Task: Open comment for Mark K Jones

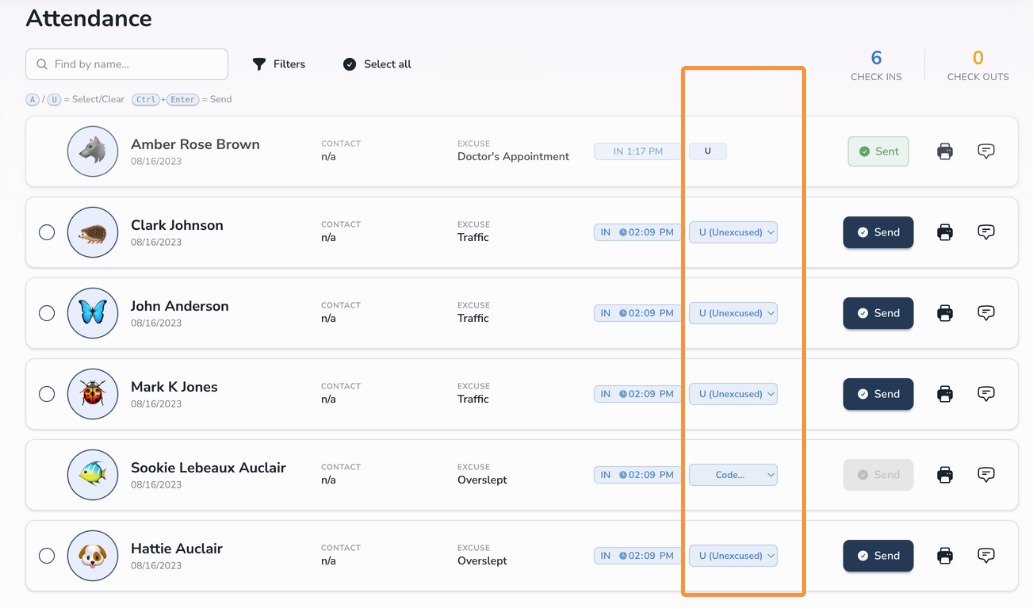Action: 986,394
